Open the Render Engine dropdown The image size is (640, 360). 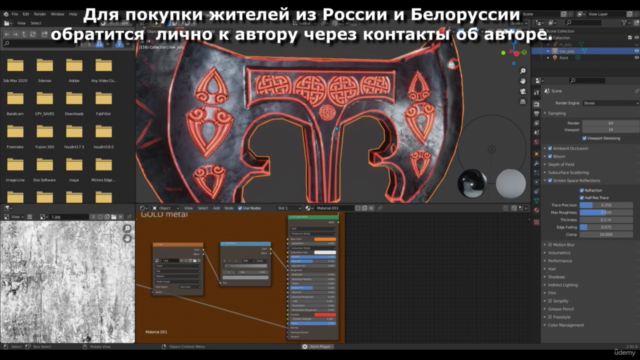pos(611,103)
